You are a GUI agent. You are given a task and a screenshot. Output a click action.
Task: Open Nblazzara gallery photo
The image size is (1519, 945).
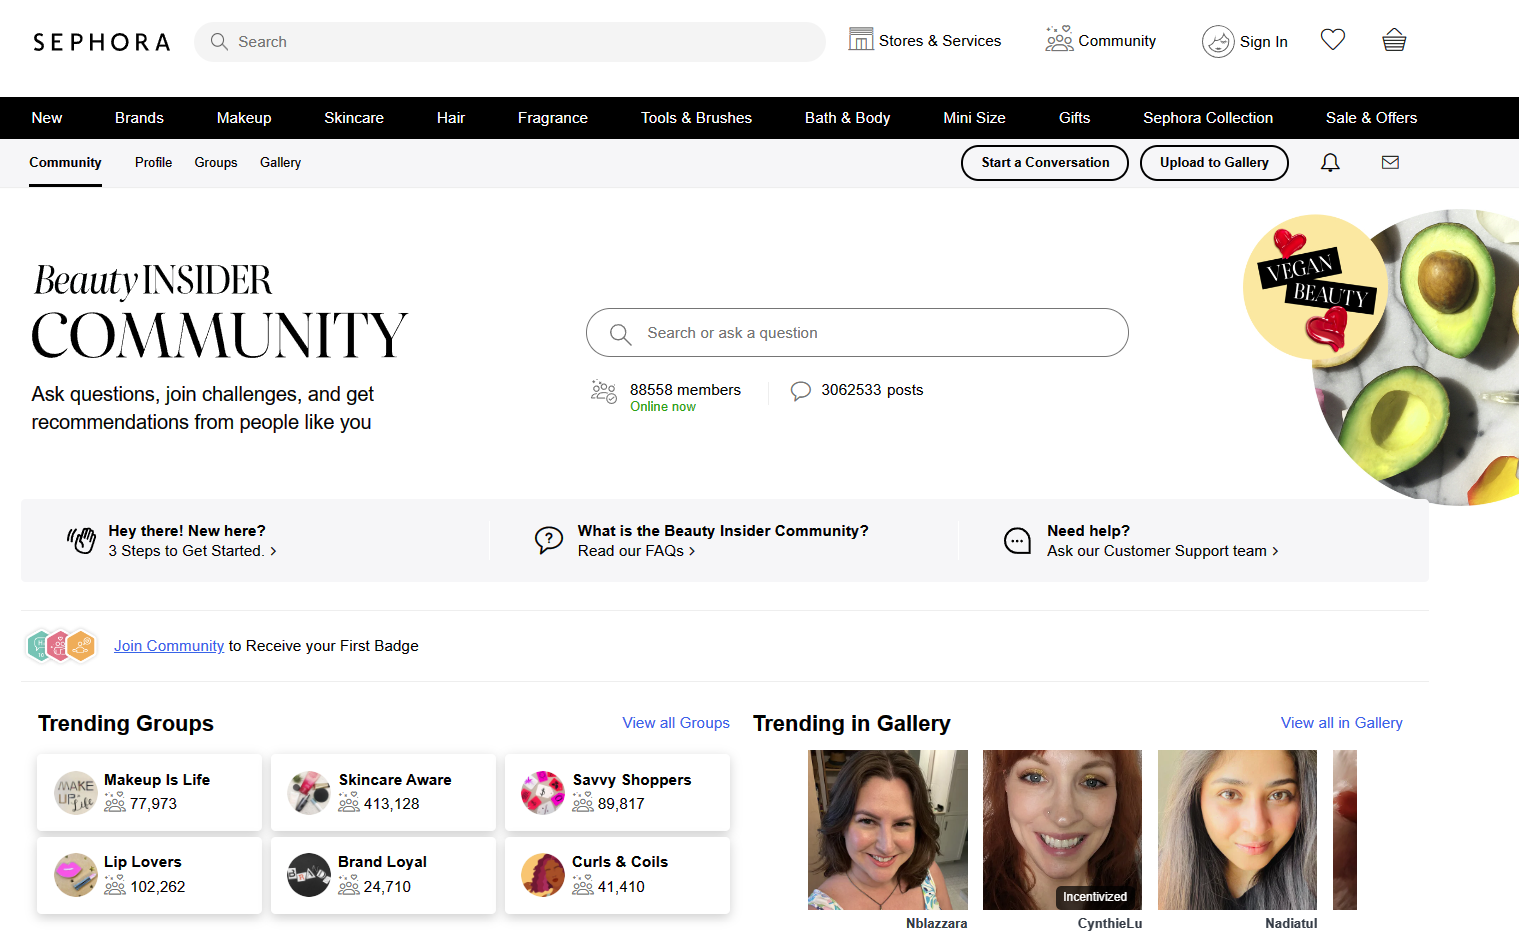(888, 830)
